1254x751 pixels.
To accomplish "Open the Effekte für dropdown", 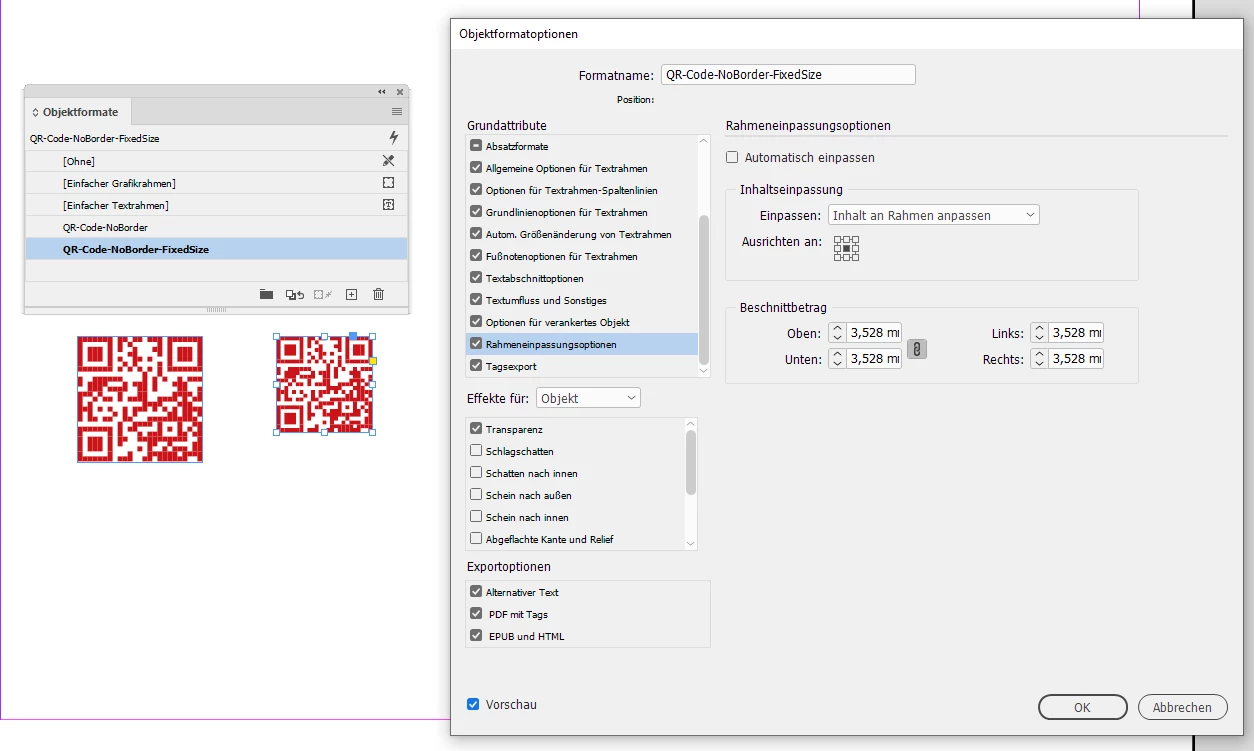I will tap(588, 398).
